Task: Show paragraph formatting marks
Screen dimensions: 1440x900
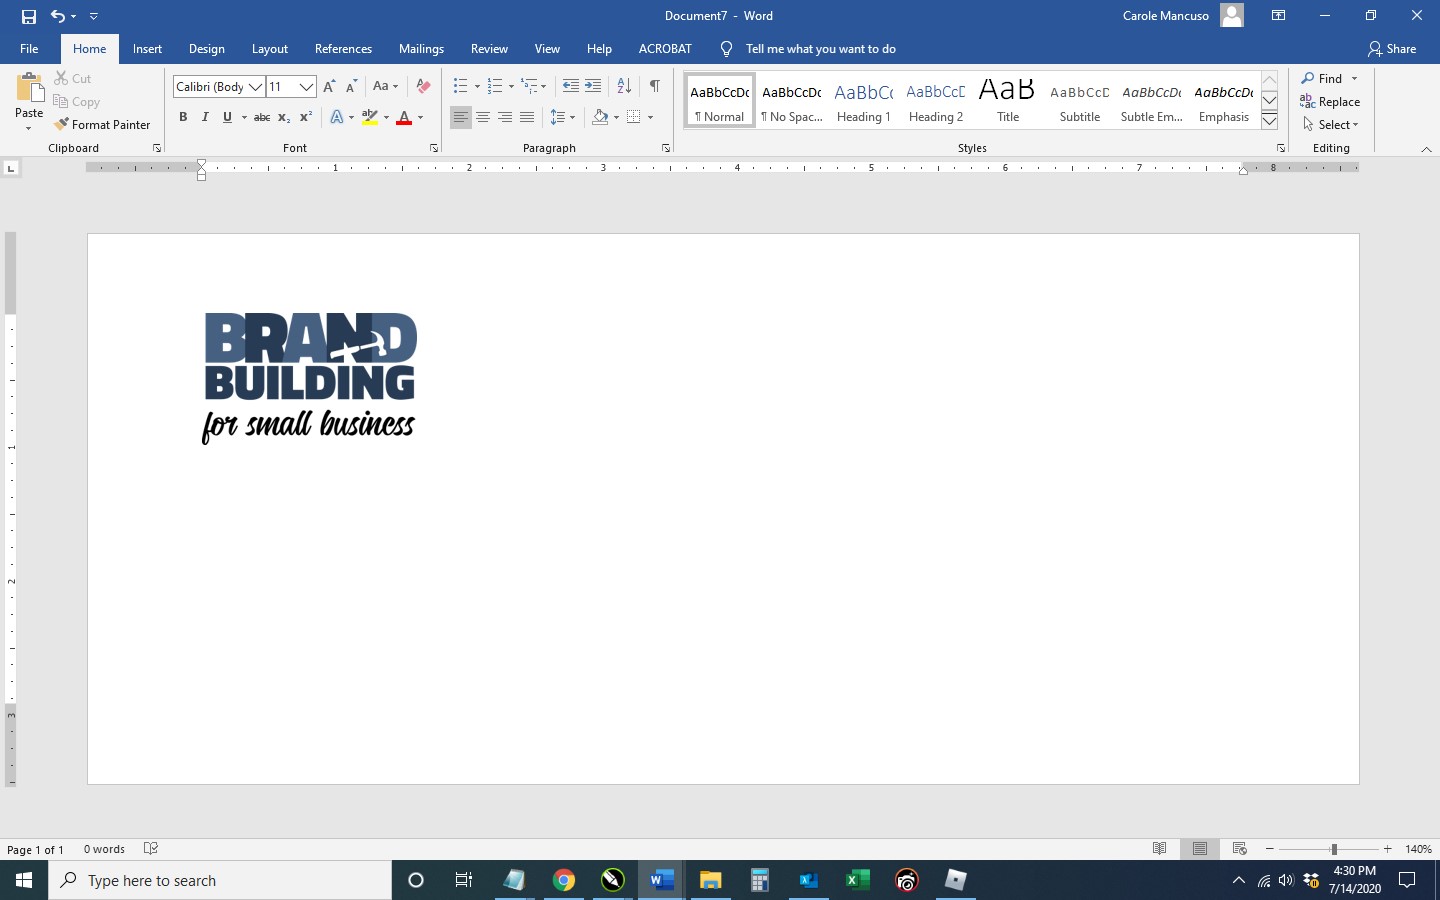Action: click(655, 86)
